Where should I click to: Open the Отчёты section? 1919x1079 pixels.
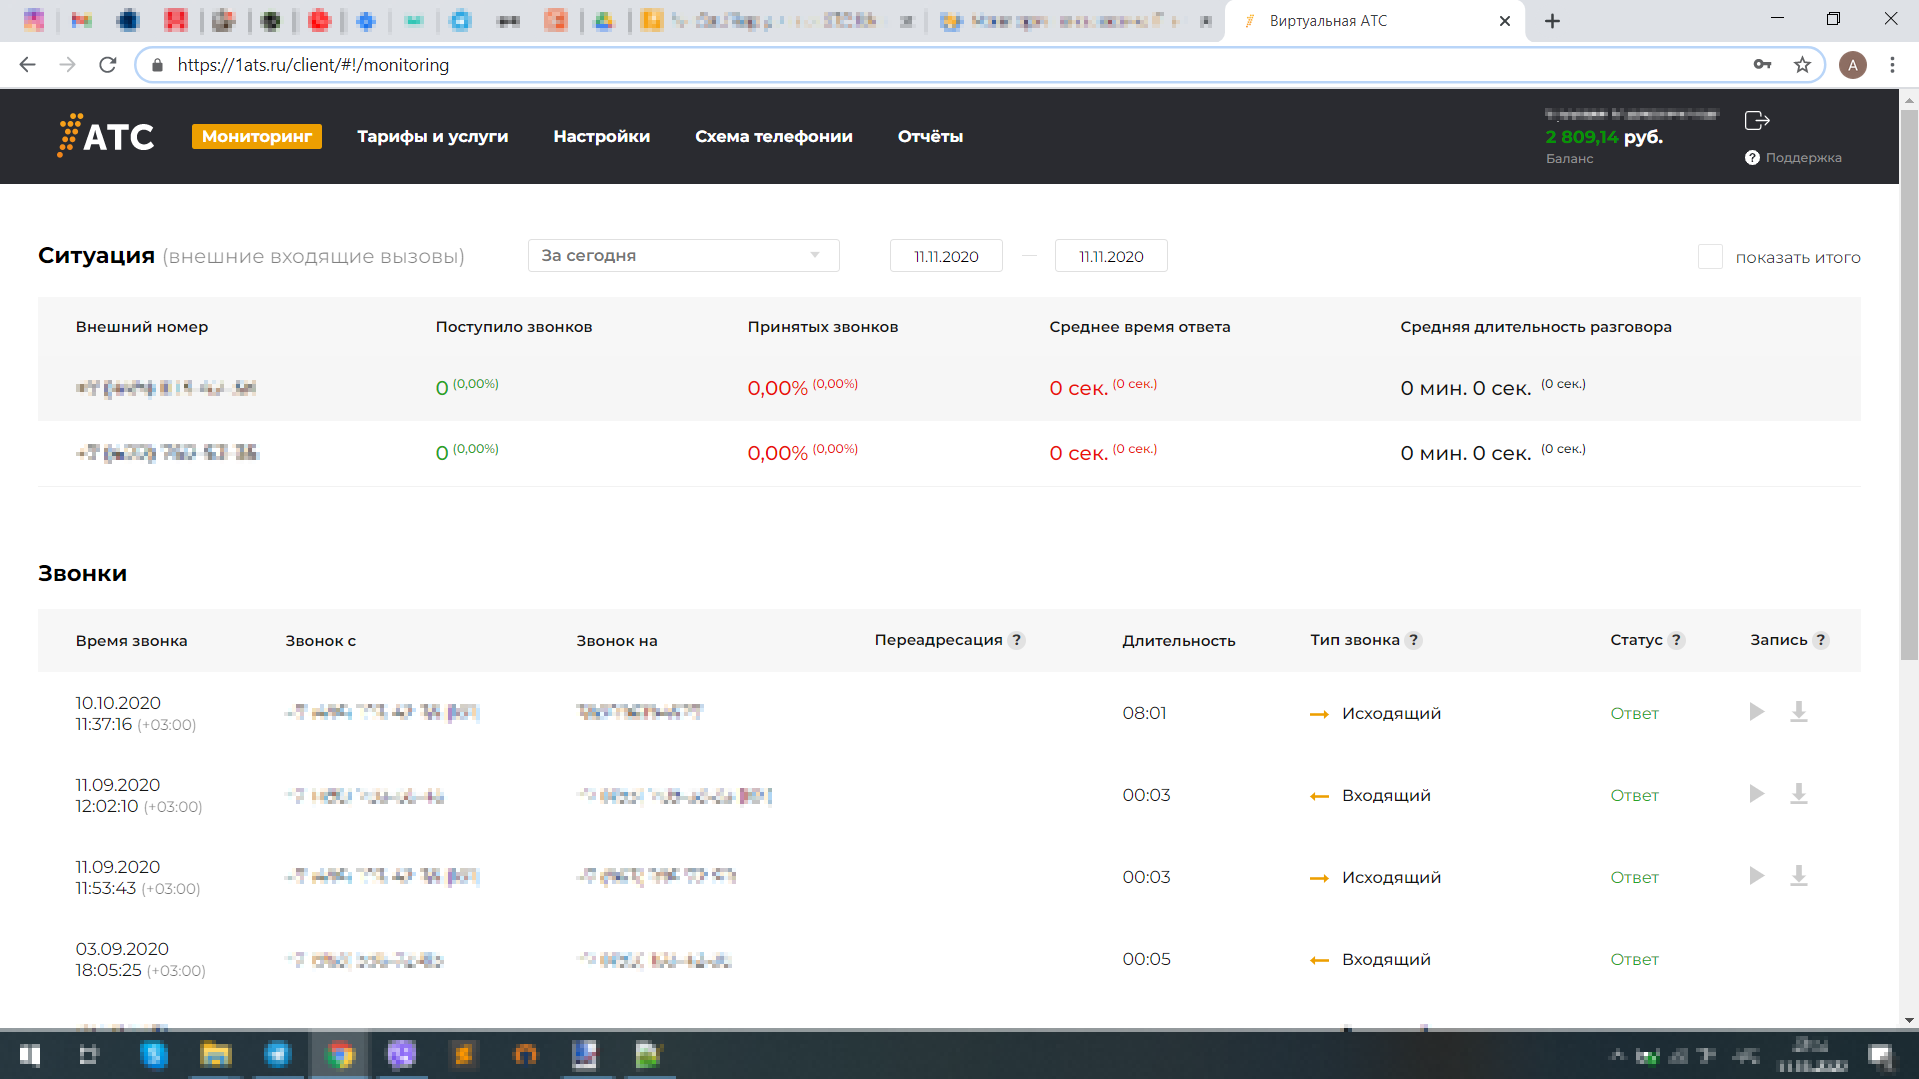pos(930,136)
